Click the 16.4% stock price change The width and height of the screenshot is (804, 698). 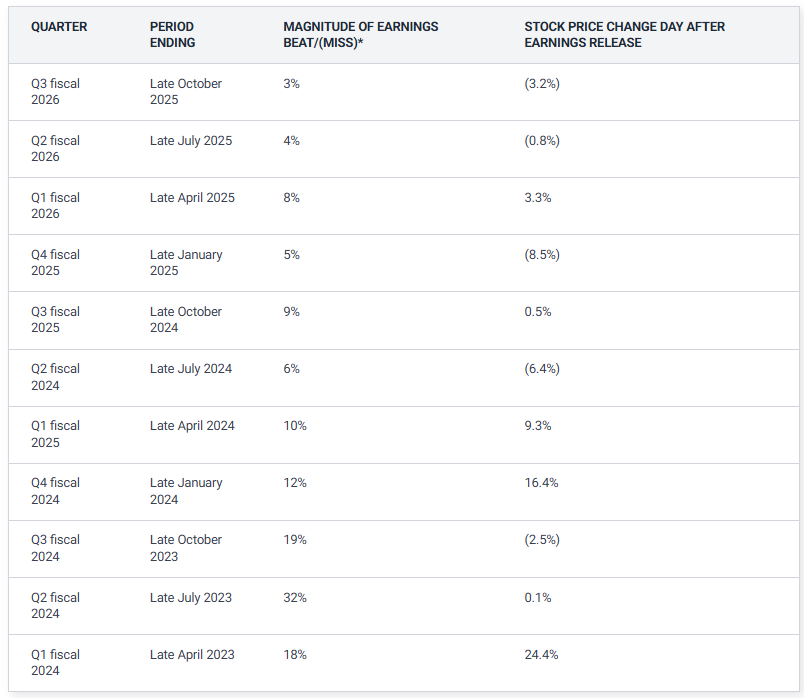pos(541,483)
